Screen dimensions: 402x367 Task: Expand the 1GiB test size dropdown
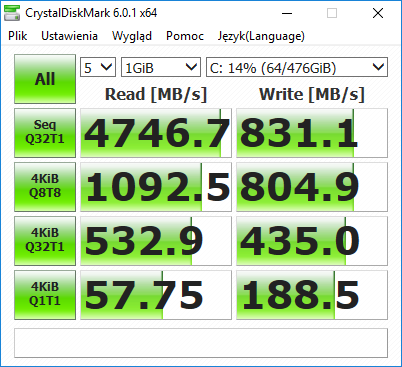161,67
